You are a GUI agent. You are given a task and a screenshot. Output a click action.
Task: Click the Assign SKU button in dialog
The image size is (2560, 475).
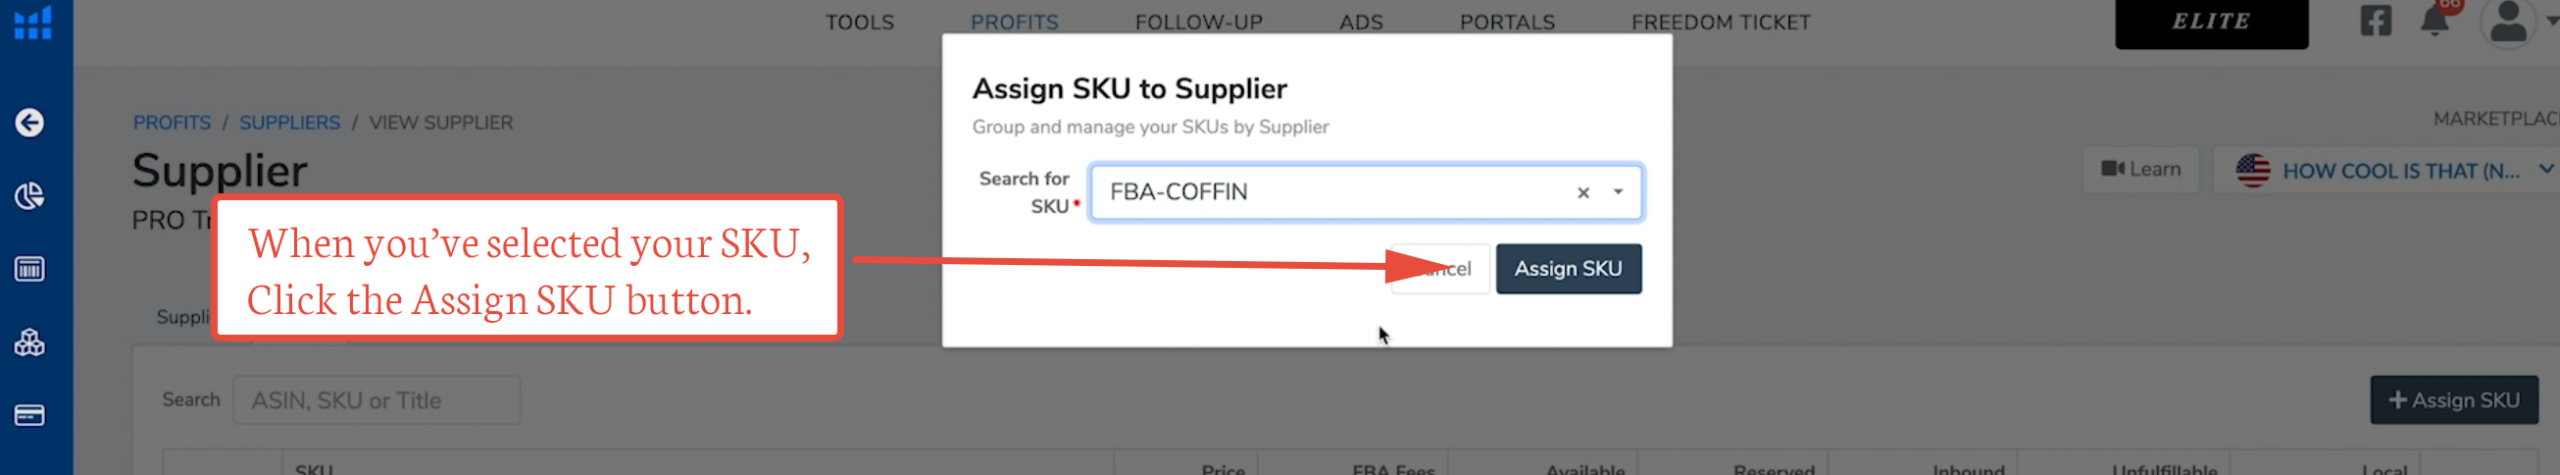tap(1567, 269)
